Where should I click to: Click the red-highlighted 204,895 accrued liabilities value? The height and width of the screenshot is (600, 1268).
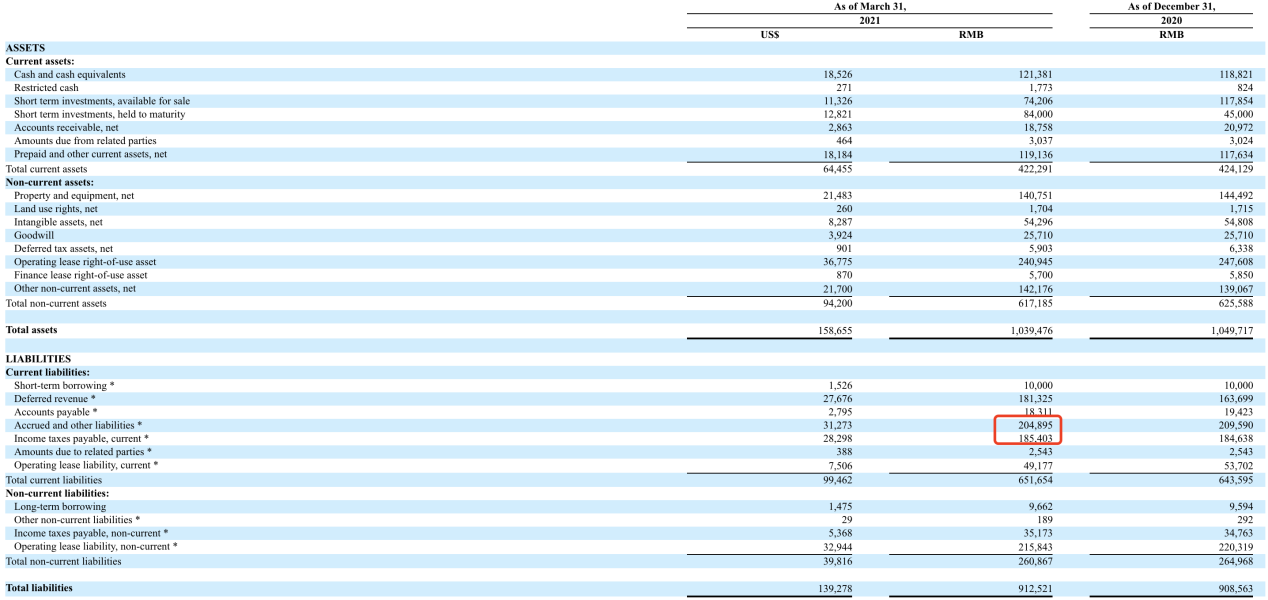pos(1028,425)
